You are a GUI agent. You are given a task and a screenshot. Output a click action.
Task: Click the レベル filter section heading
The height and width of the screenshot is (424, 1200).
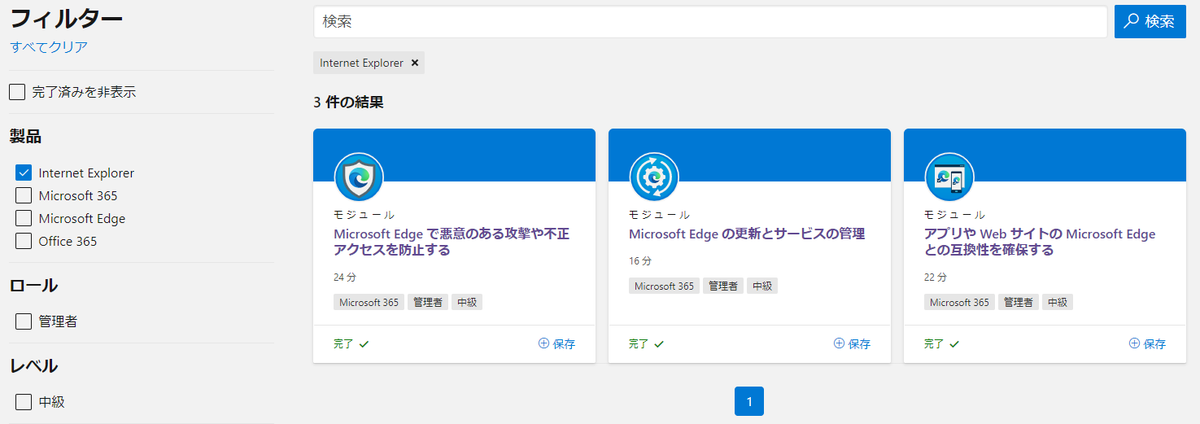coord(33,366)
